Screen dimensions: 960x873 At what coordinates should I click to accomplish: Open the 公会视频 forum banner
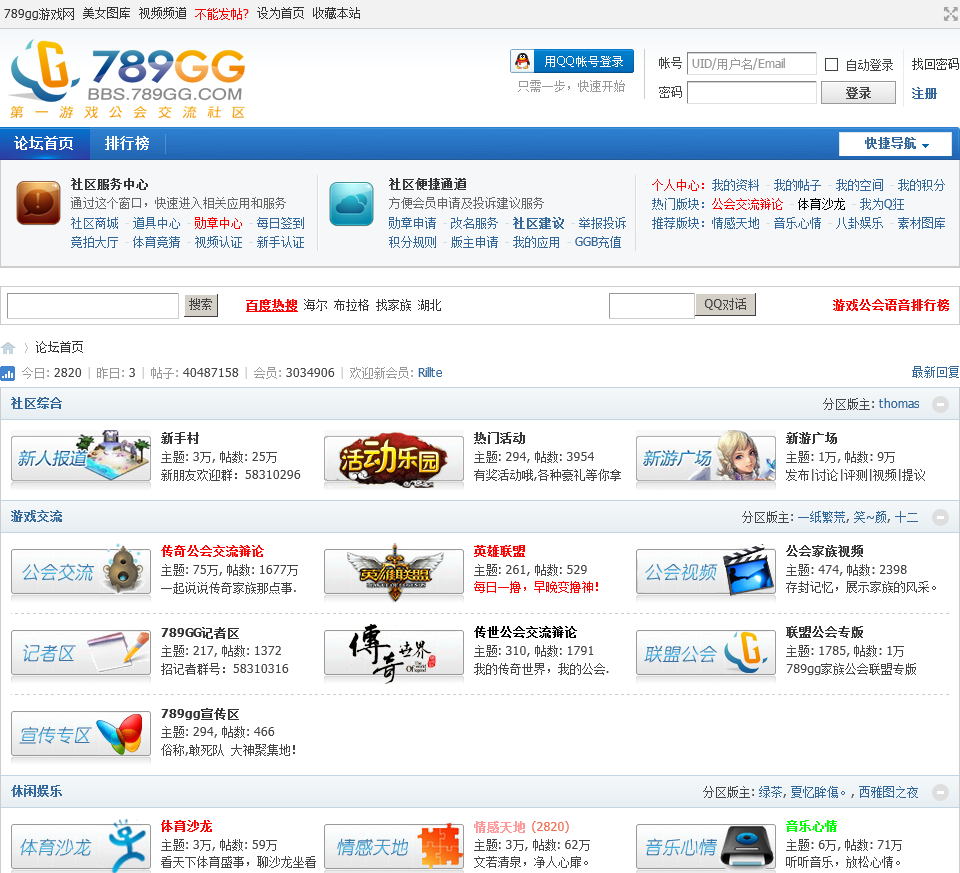[706, 571]
